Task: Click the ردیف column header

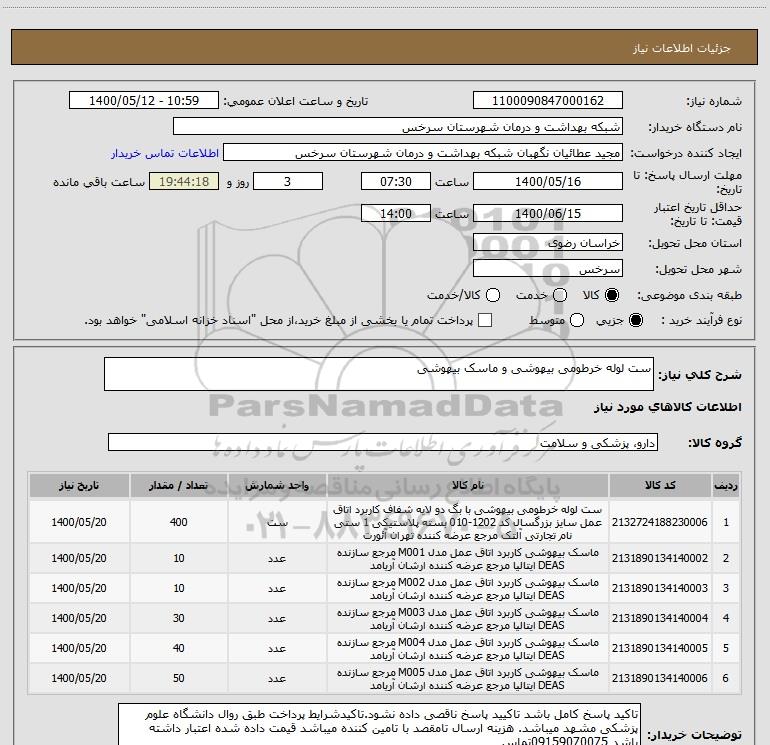Action: pos(726,486)
